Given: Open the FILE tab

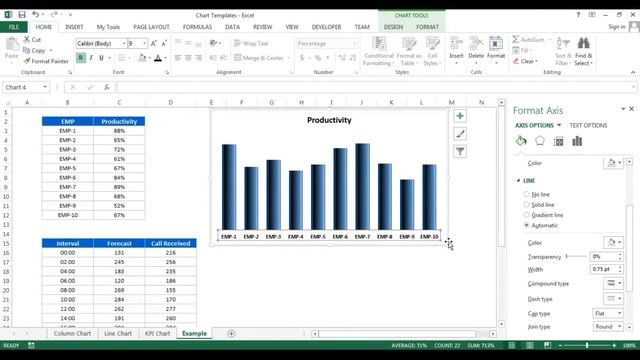Looking at the screenshot, I should tap(14, 27).
